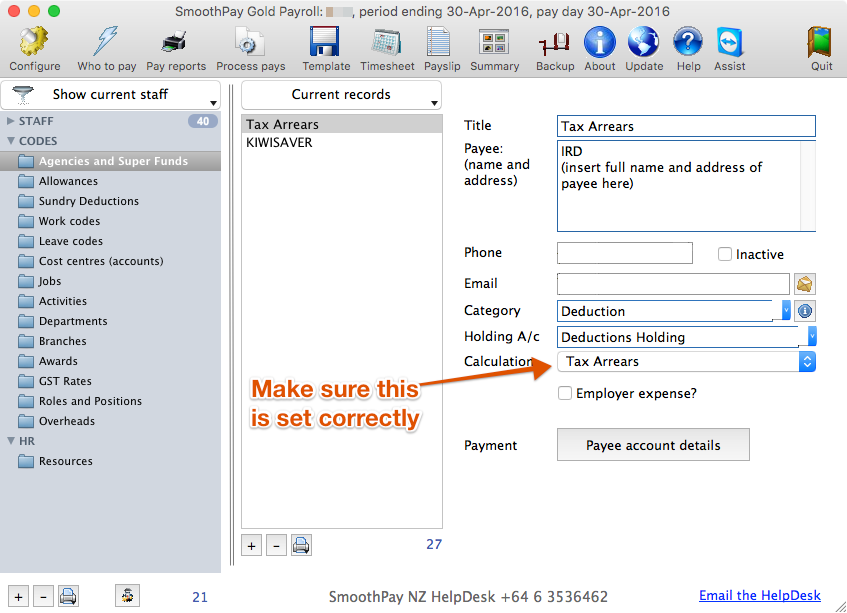Click the STAFF count badge 40
Image resolution: width=847 pixels, height=613 pixels.
coord(203,121)
